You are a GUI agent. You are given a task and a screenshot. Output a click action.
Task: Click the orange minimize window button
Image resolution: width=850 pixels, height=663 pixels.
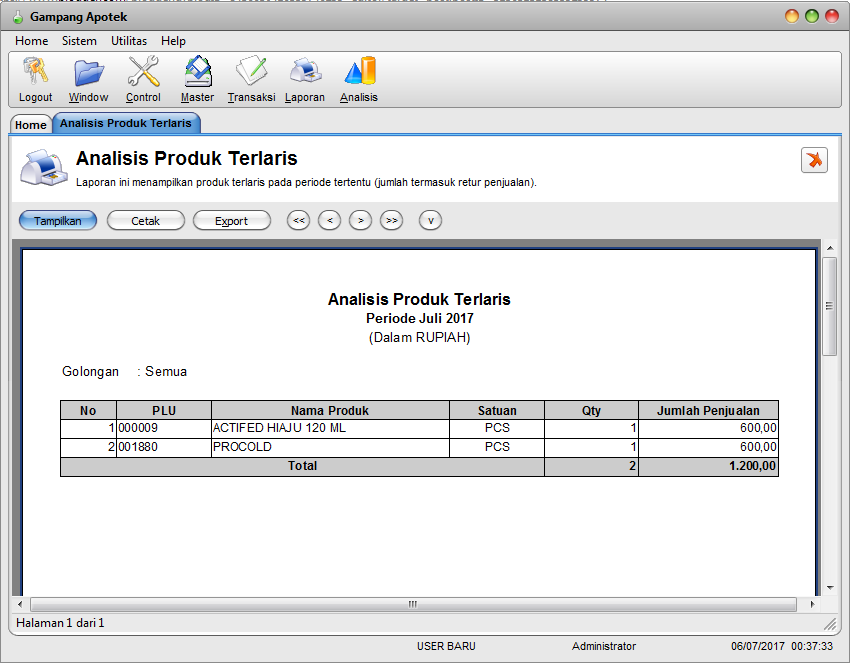[792, 16]
